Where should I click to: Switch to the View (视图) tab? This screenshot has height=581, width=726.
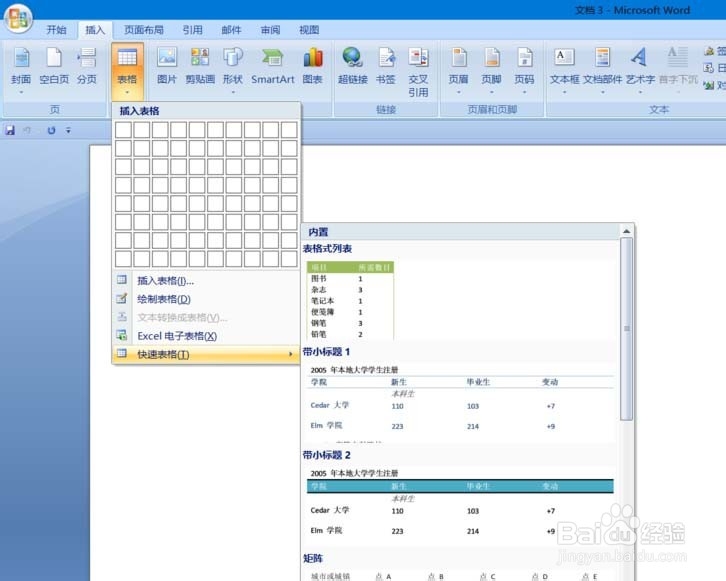[x=309, y=30]
